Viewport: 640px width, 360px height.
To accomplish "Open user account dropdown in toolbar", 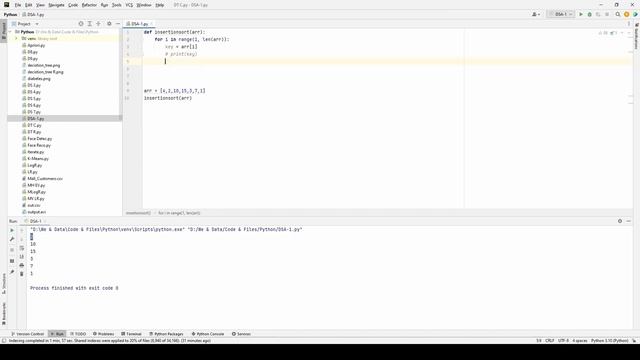I will click(x=536, y=14).
